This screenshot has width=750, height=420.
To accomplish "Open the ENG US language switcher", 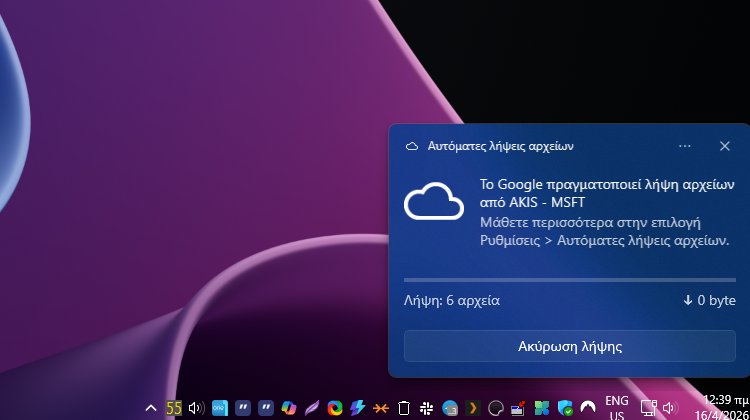I will coord(617,408).
